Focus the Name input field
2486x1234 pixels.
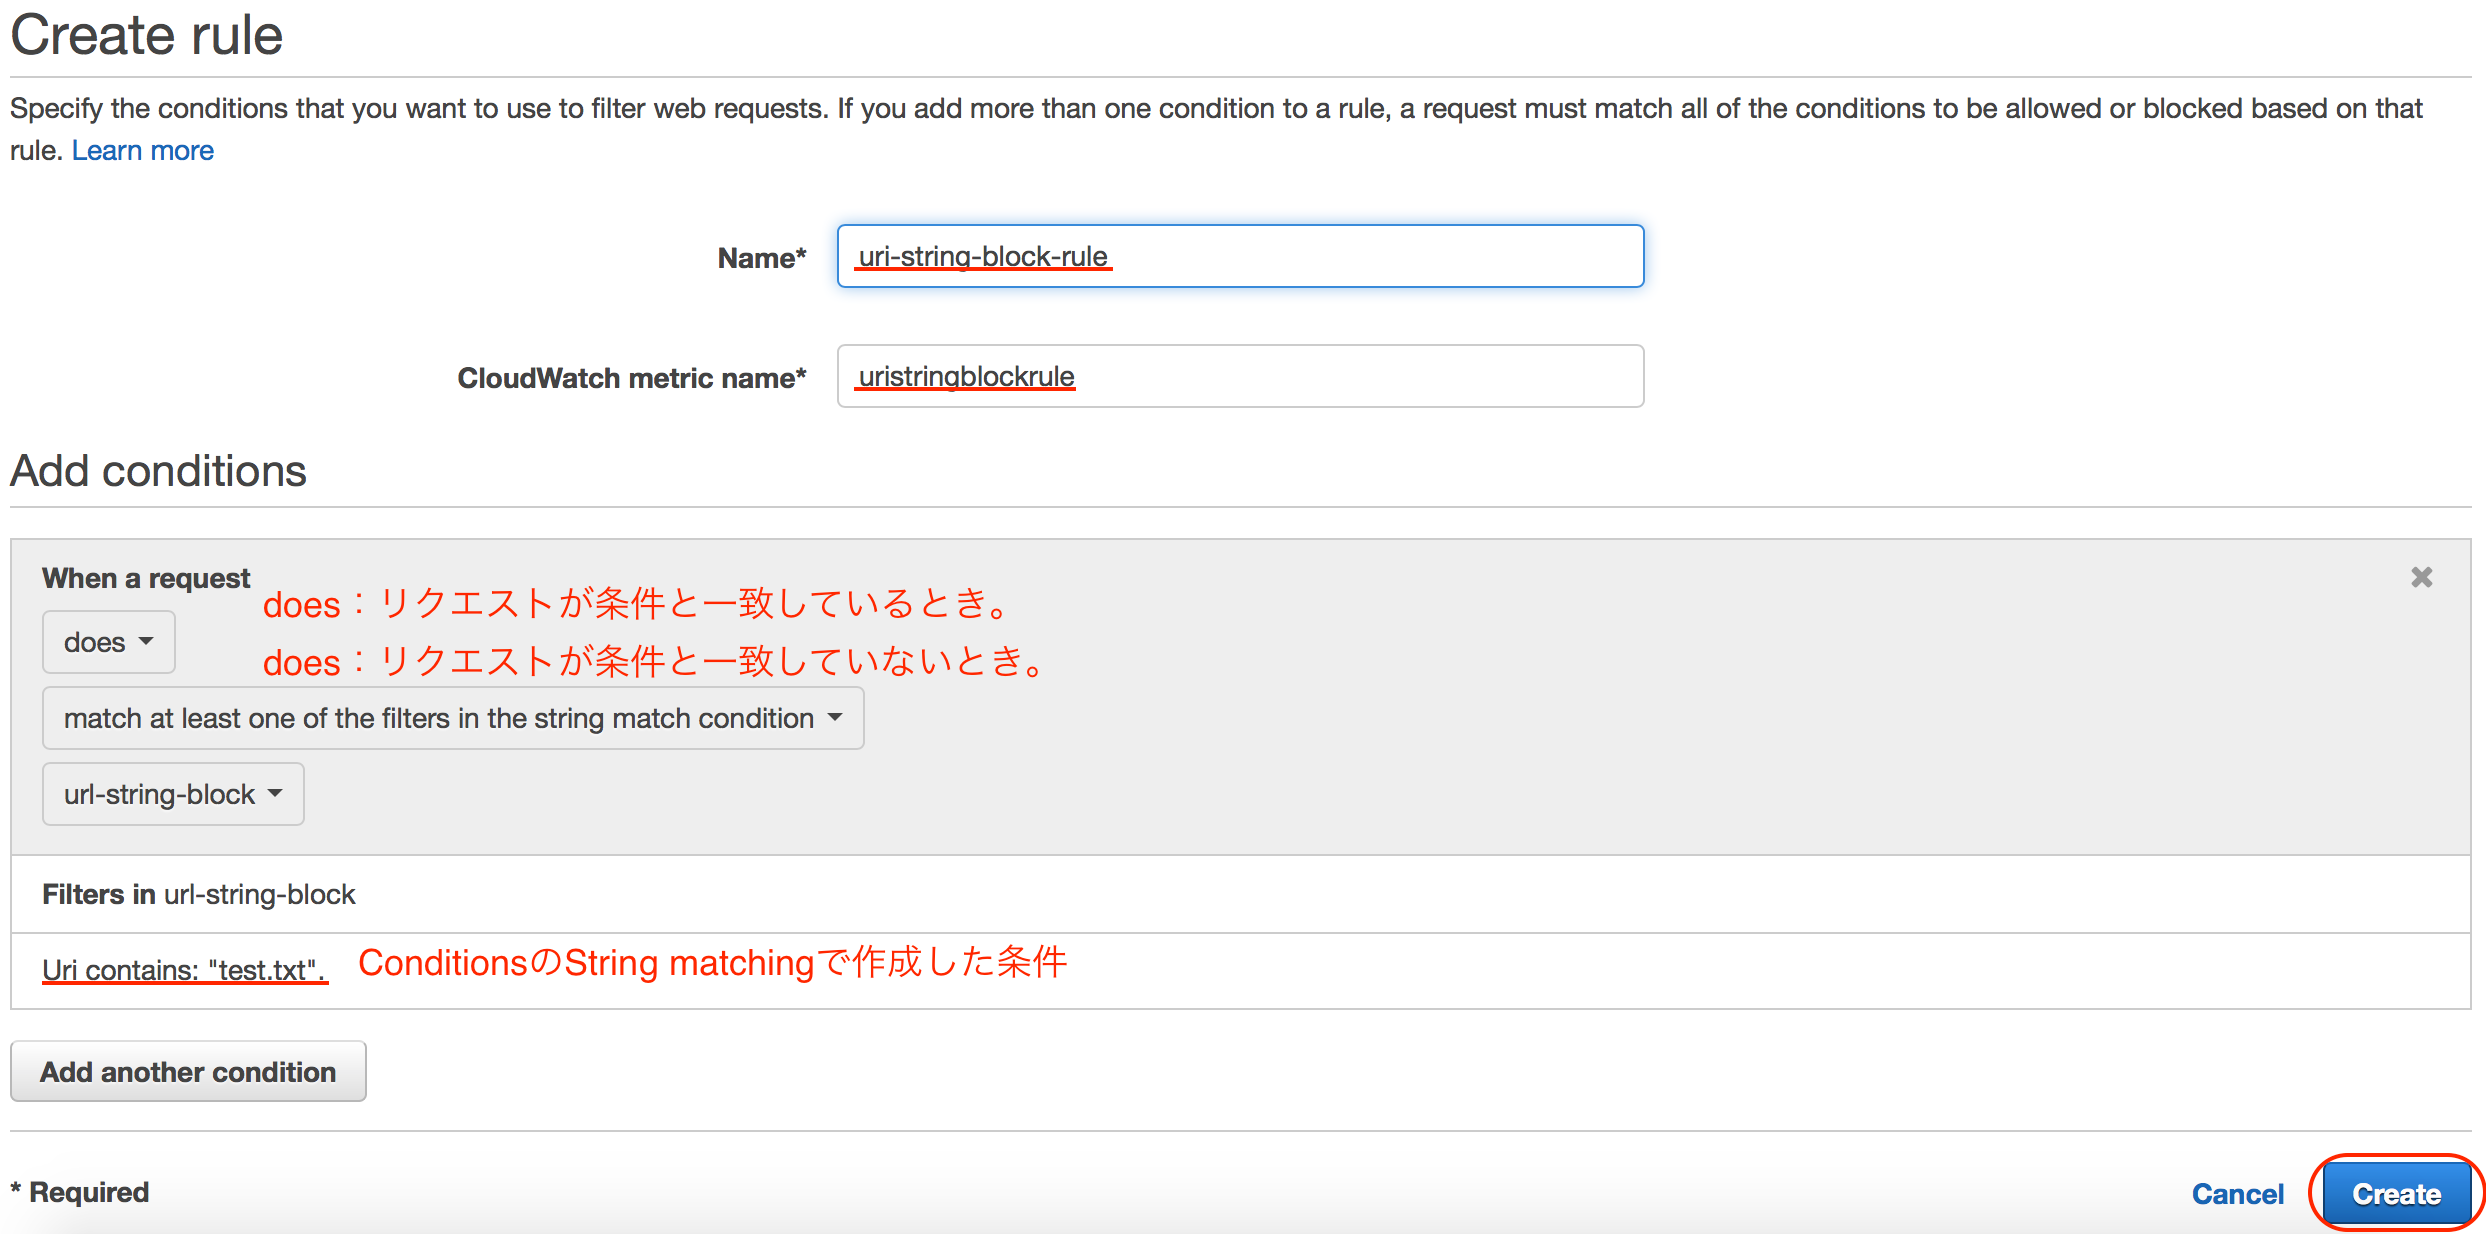click(1240, 256)
